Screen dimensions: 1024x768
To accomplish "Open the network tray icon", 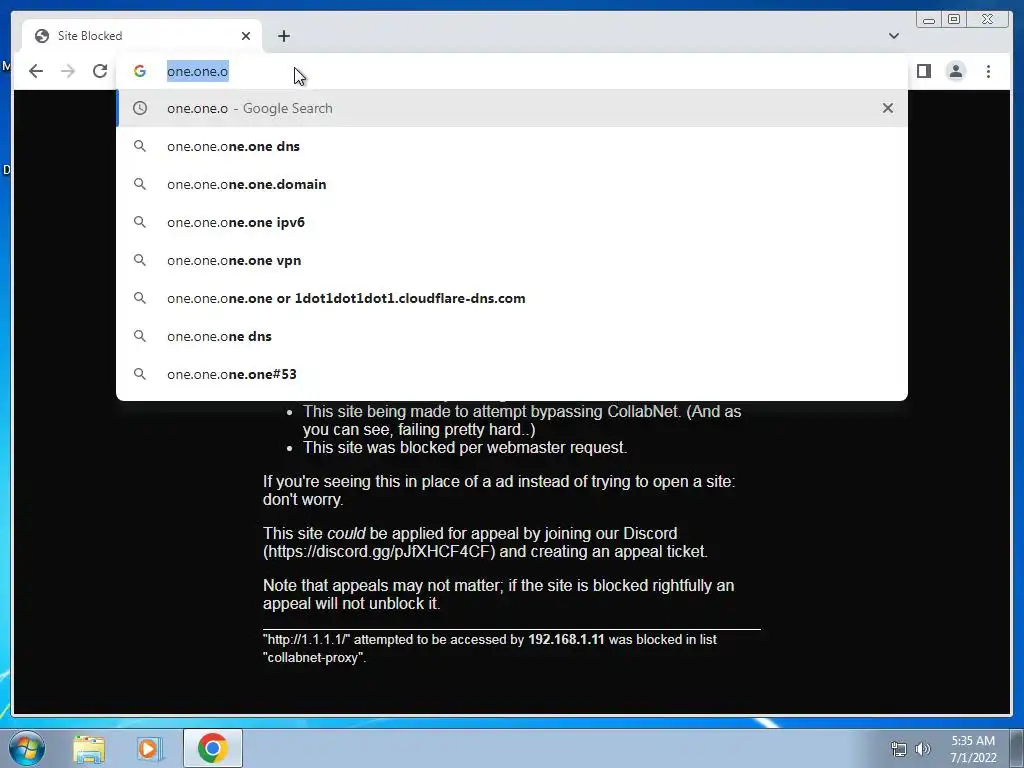I will click(x=899, y=749).
